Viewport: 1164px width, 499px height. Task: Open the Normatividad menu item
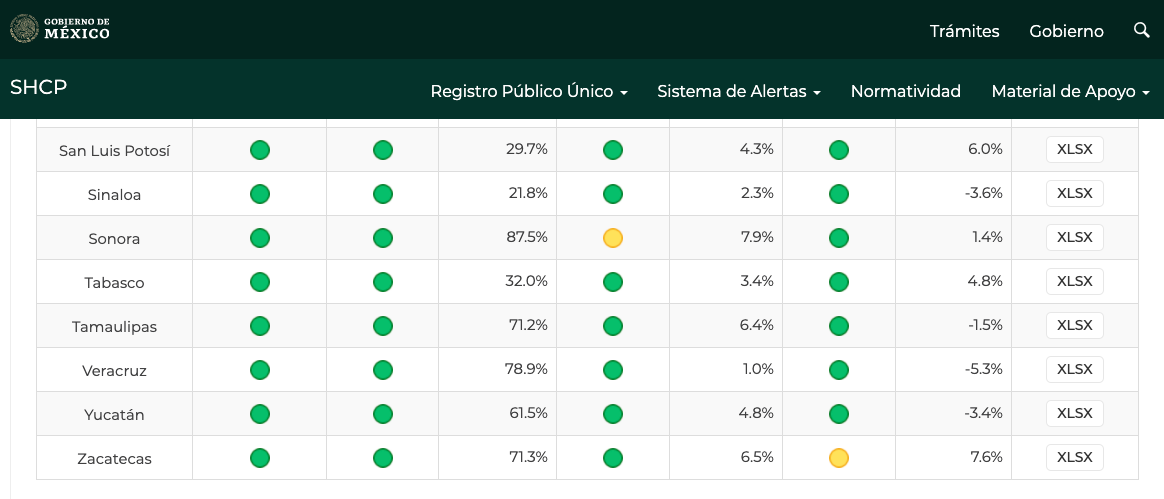[905, 91]
